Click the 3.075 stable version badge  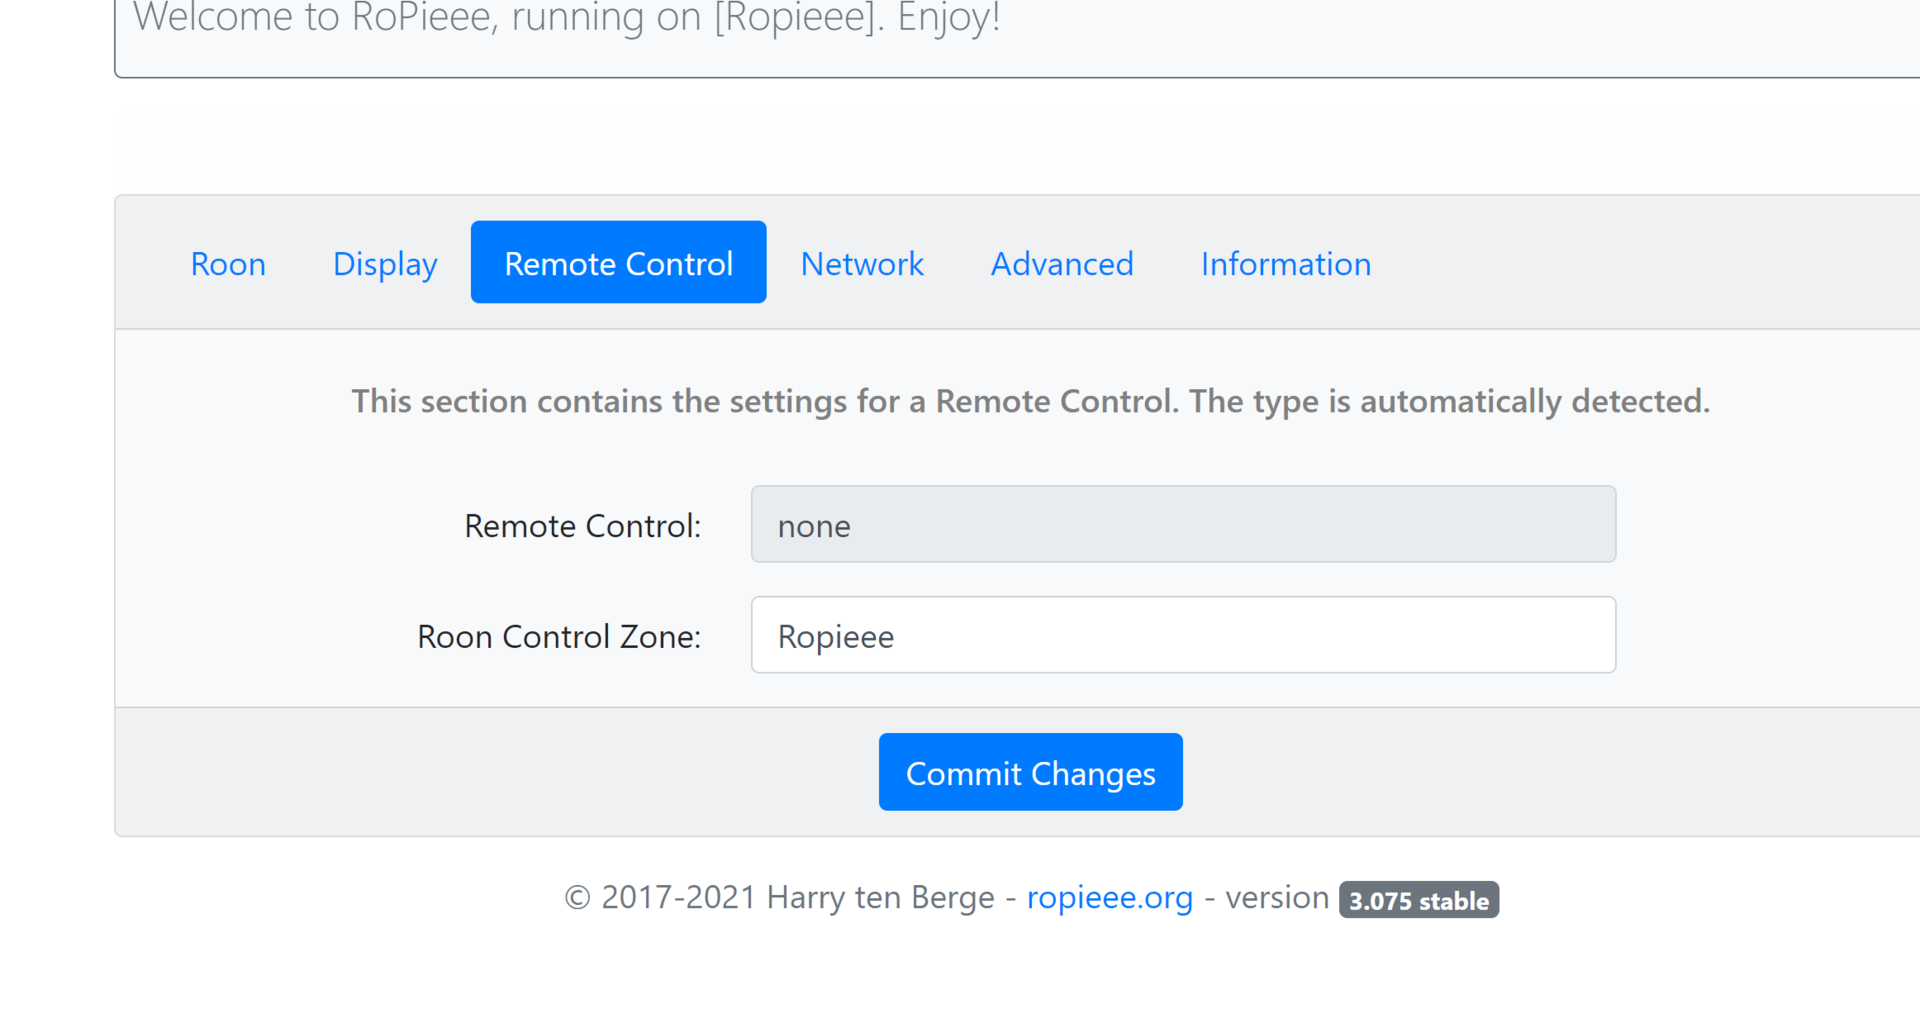pos(1418,900)
